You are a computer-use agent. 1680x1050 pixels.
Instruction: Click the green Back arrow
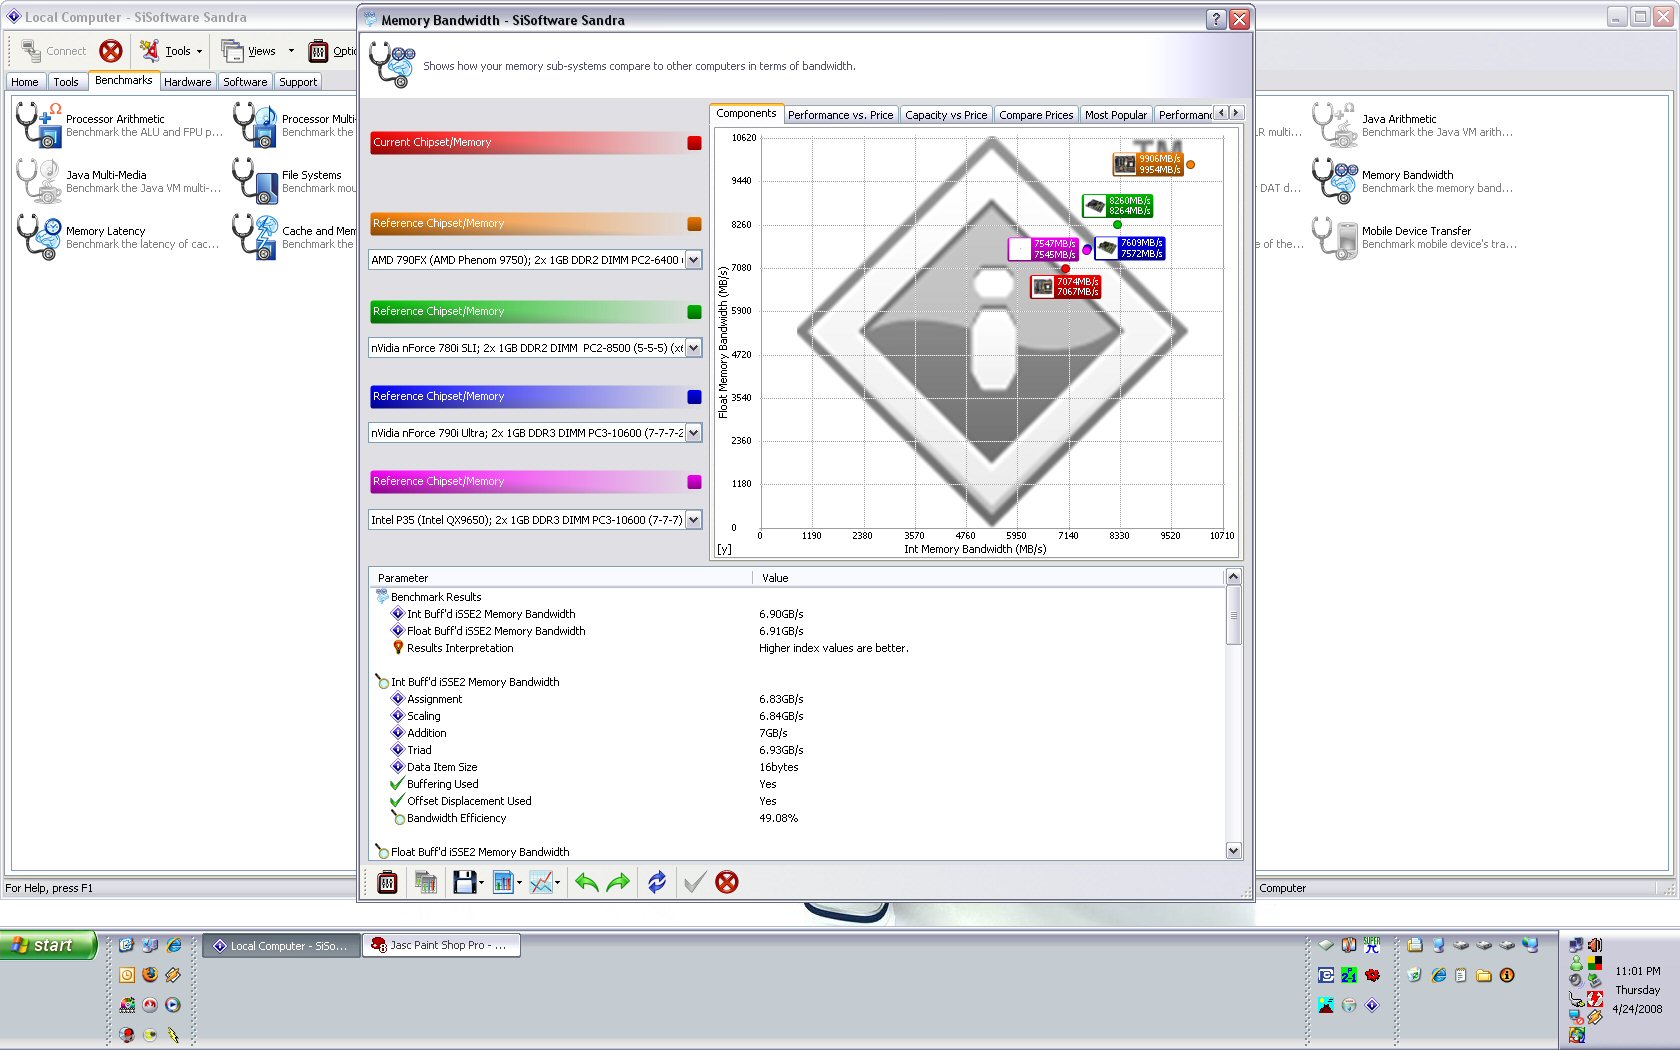(587, 882)
